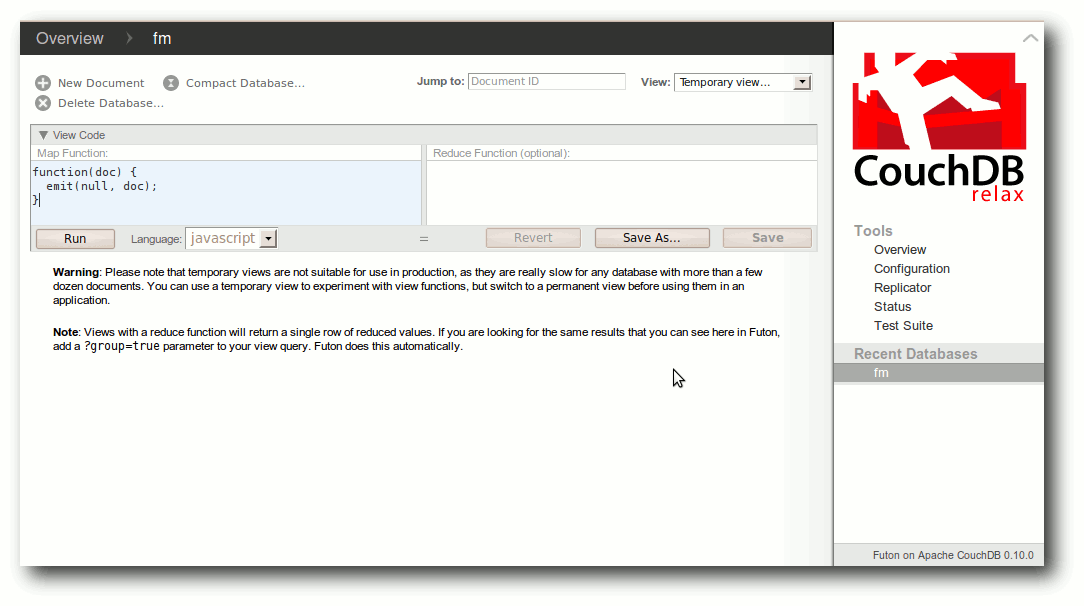Click the Save As... button
1084x606 pixels.
coord(652,238)
